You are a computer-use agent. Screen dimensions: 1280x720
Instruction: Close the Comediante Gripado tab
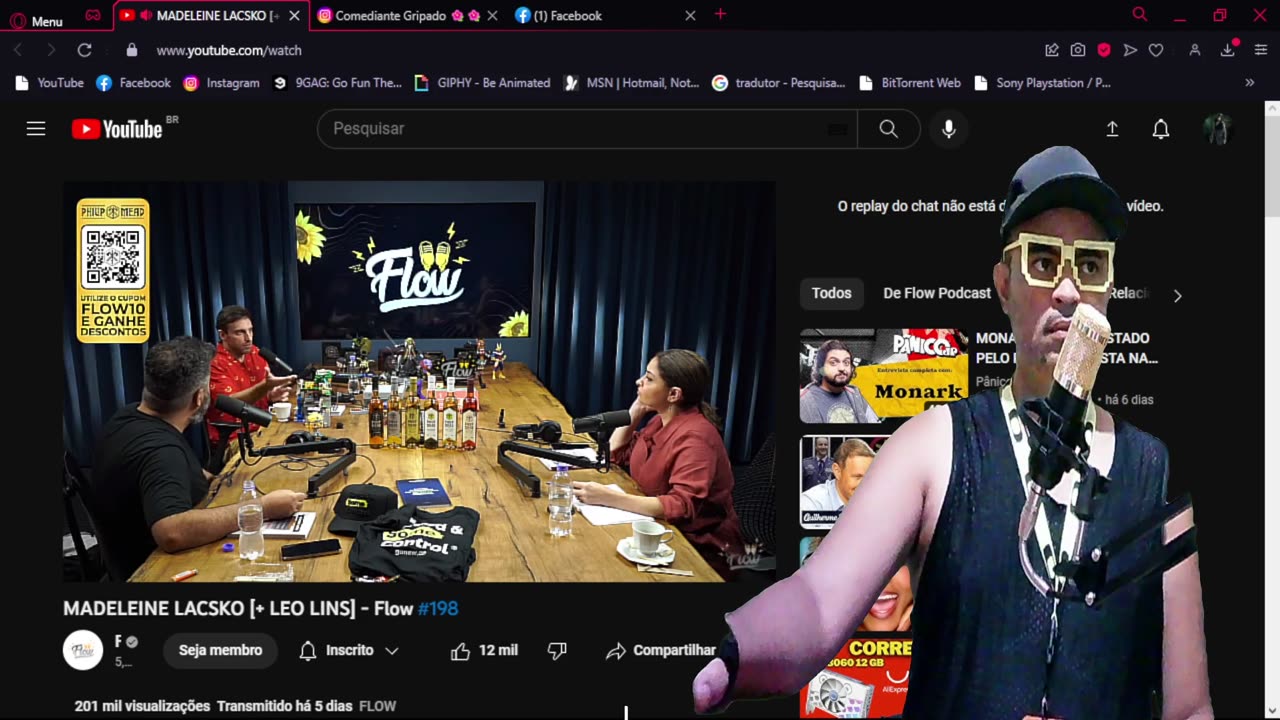click(492, 15)
